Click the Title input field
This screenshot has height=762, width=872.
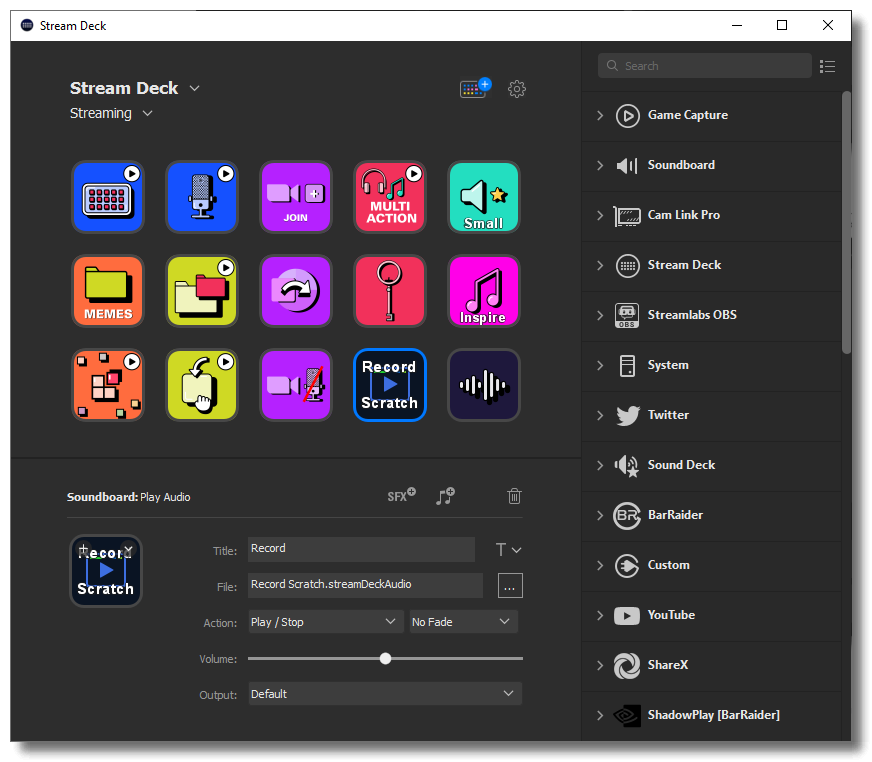coord(361,549)
